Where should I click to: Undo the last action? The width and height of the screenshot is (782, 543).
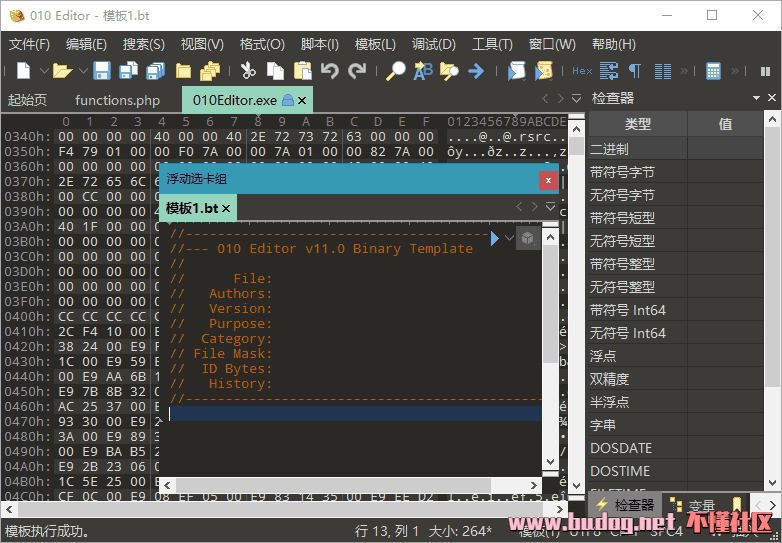click(329, 71)
